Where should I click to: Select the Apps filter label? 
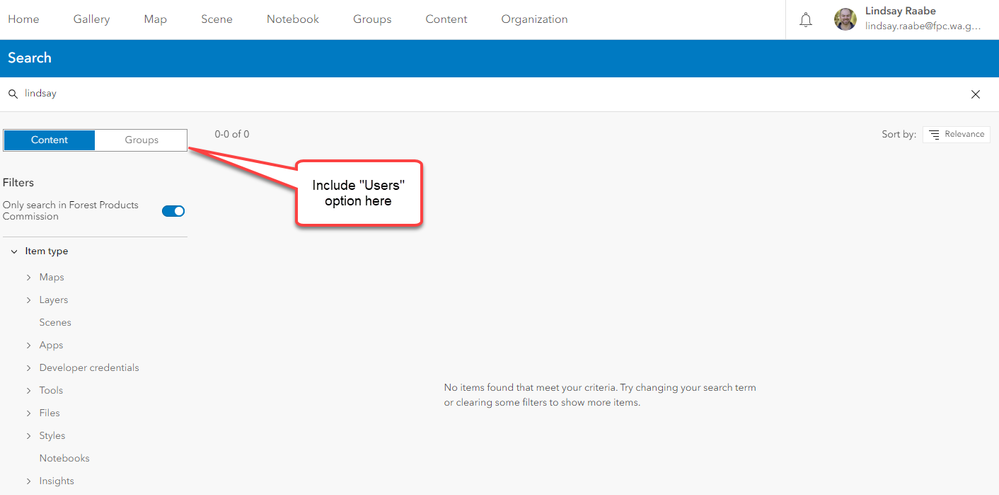coord(51,345)
